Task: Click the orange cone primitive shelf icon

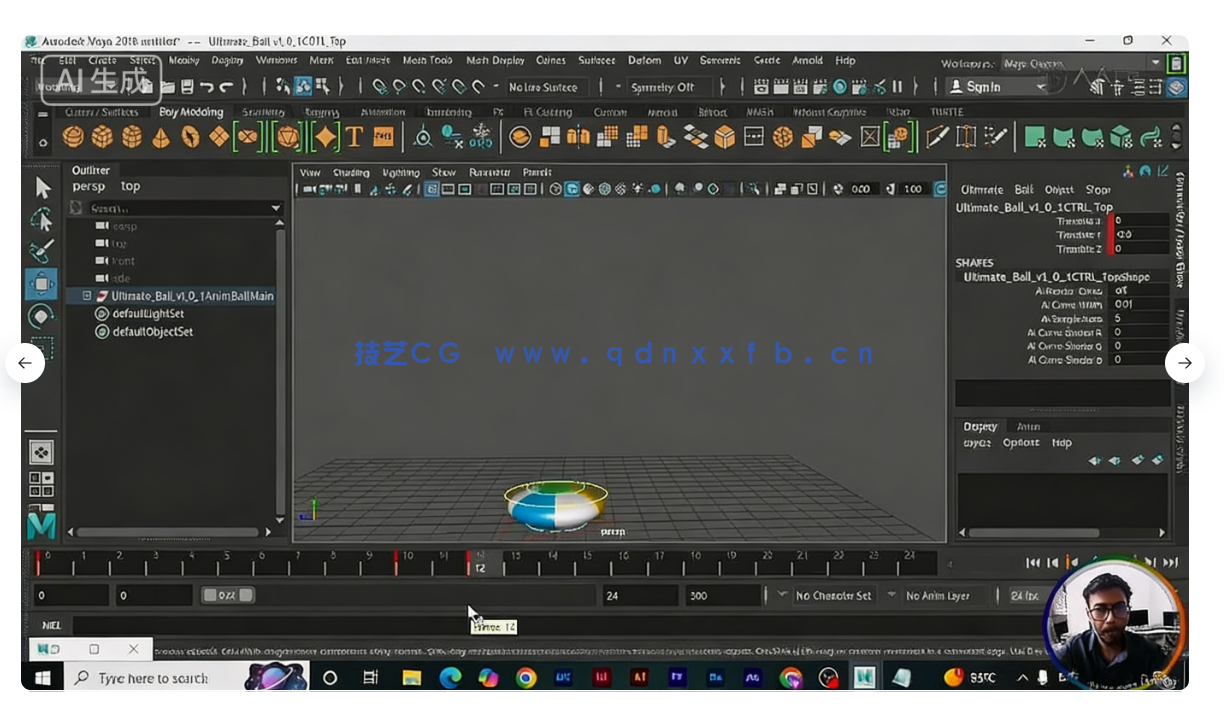Action: pyautogui.click(x=160, y=137)
